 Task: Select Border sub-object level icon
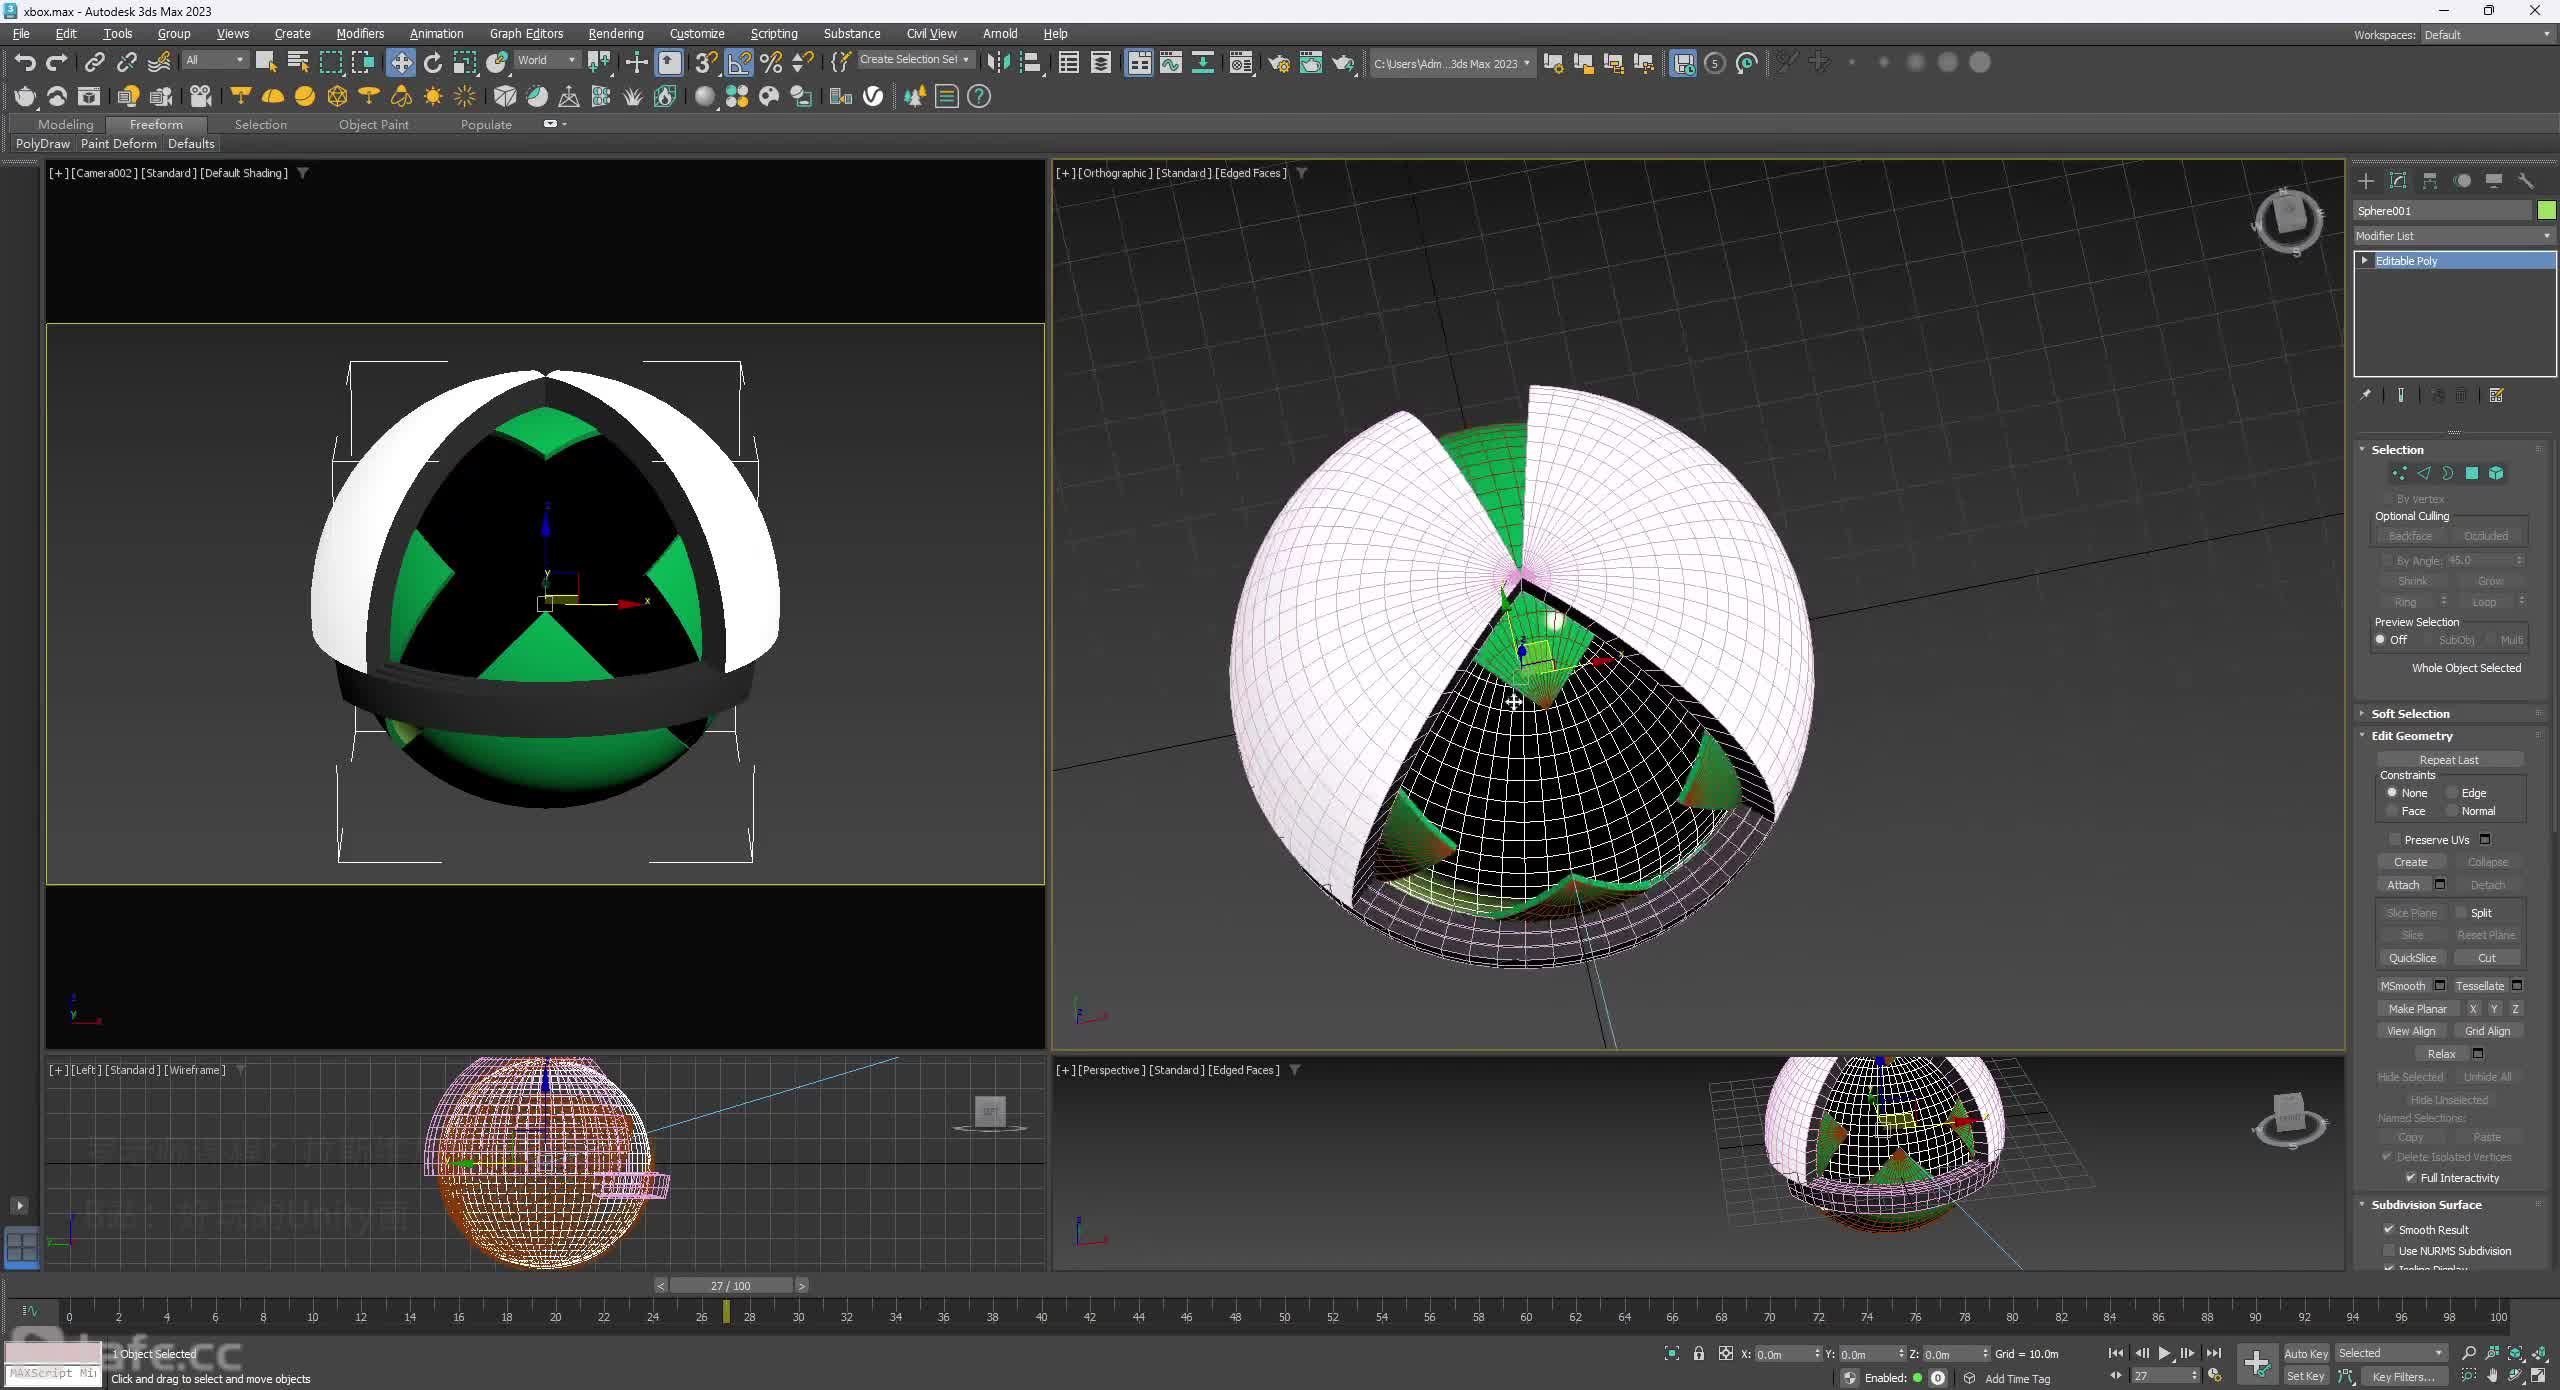tap(2448, 473)
